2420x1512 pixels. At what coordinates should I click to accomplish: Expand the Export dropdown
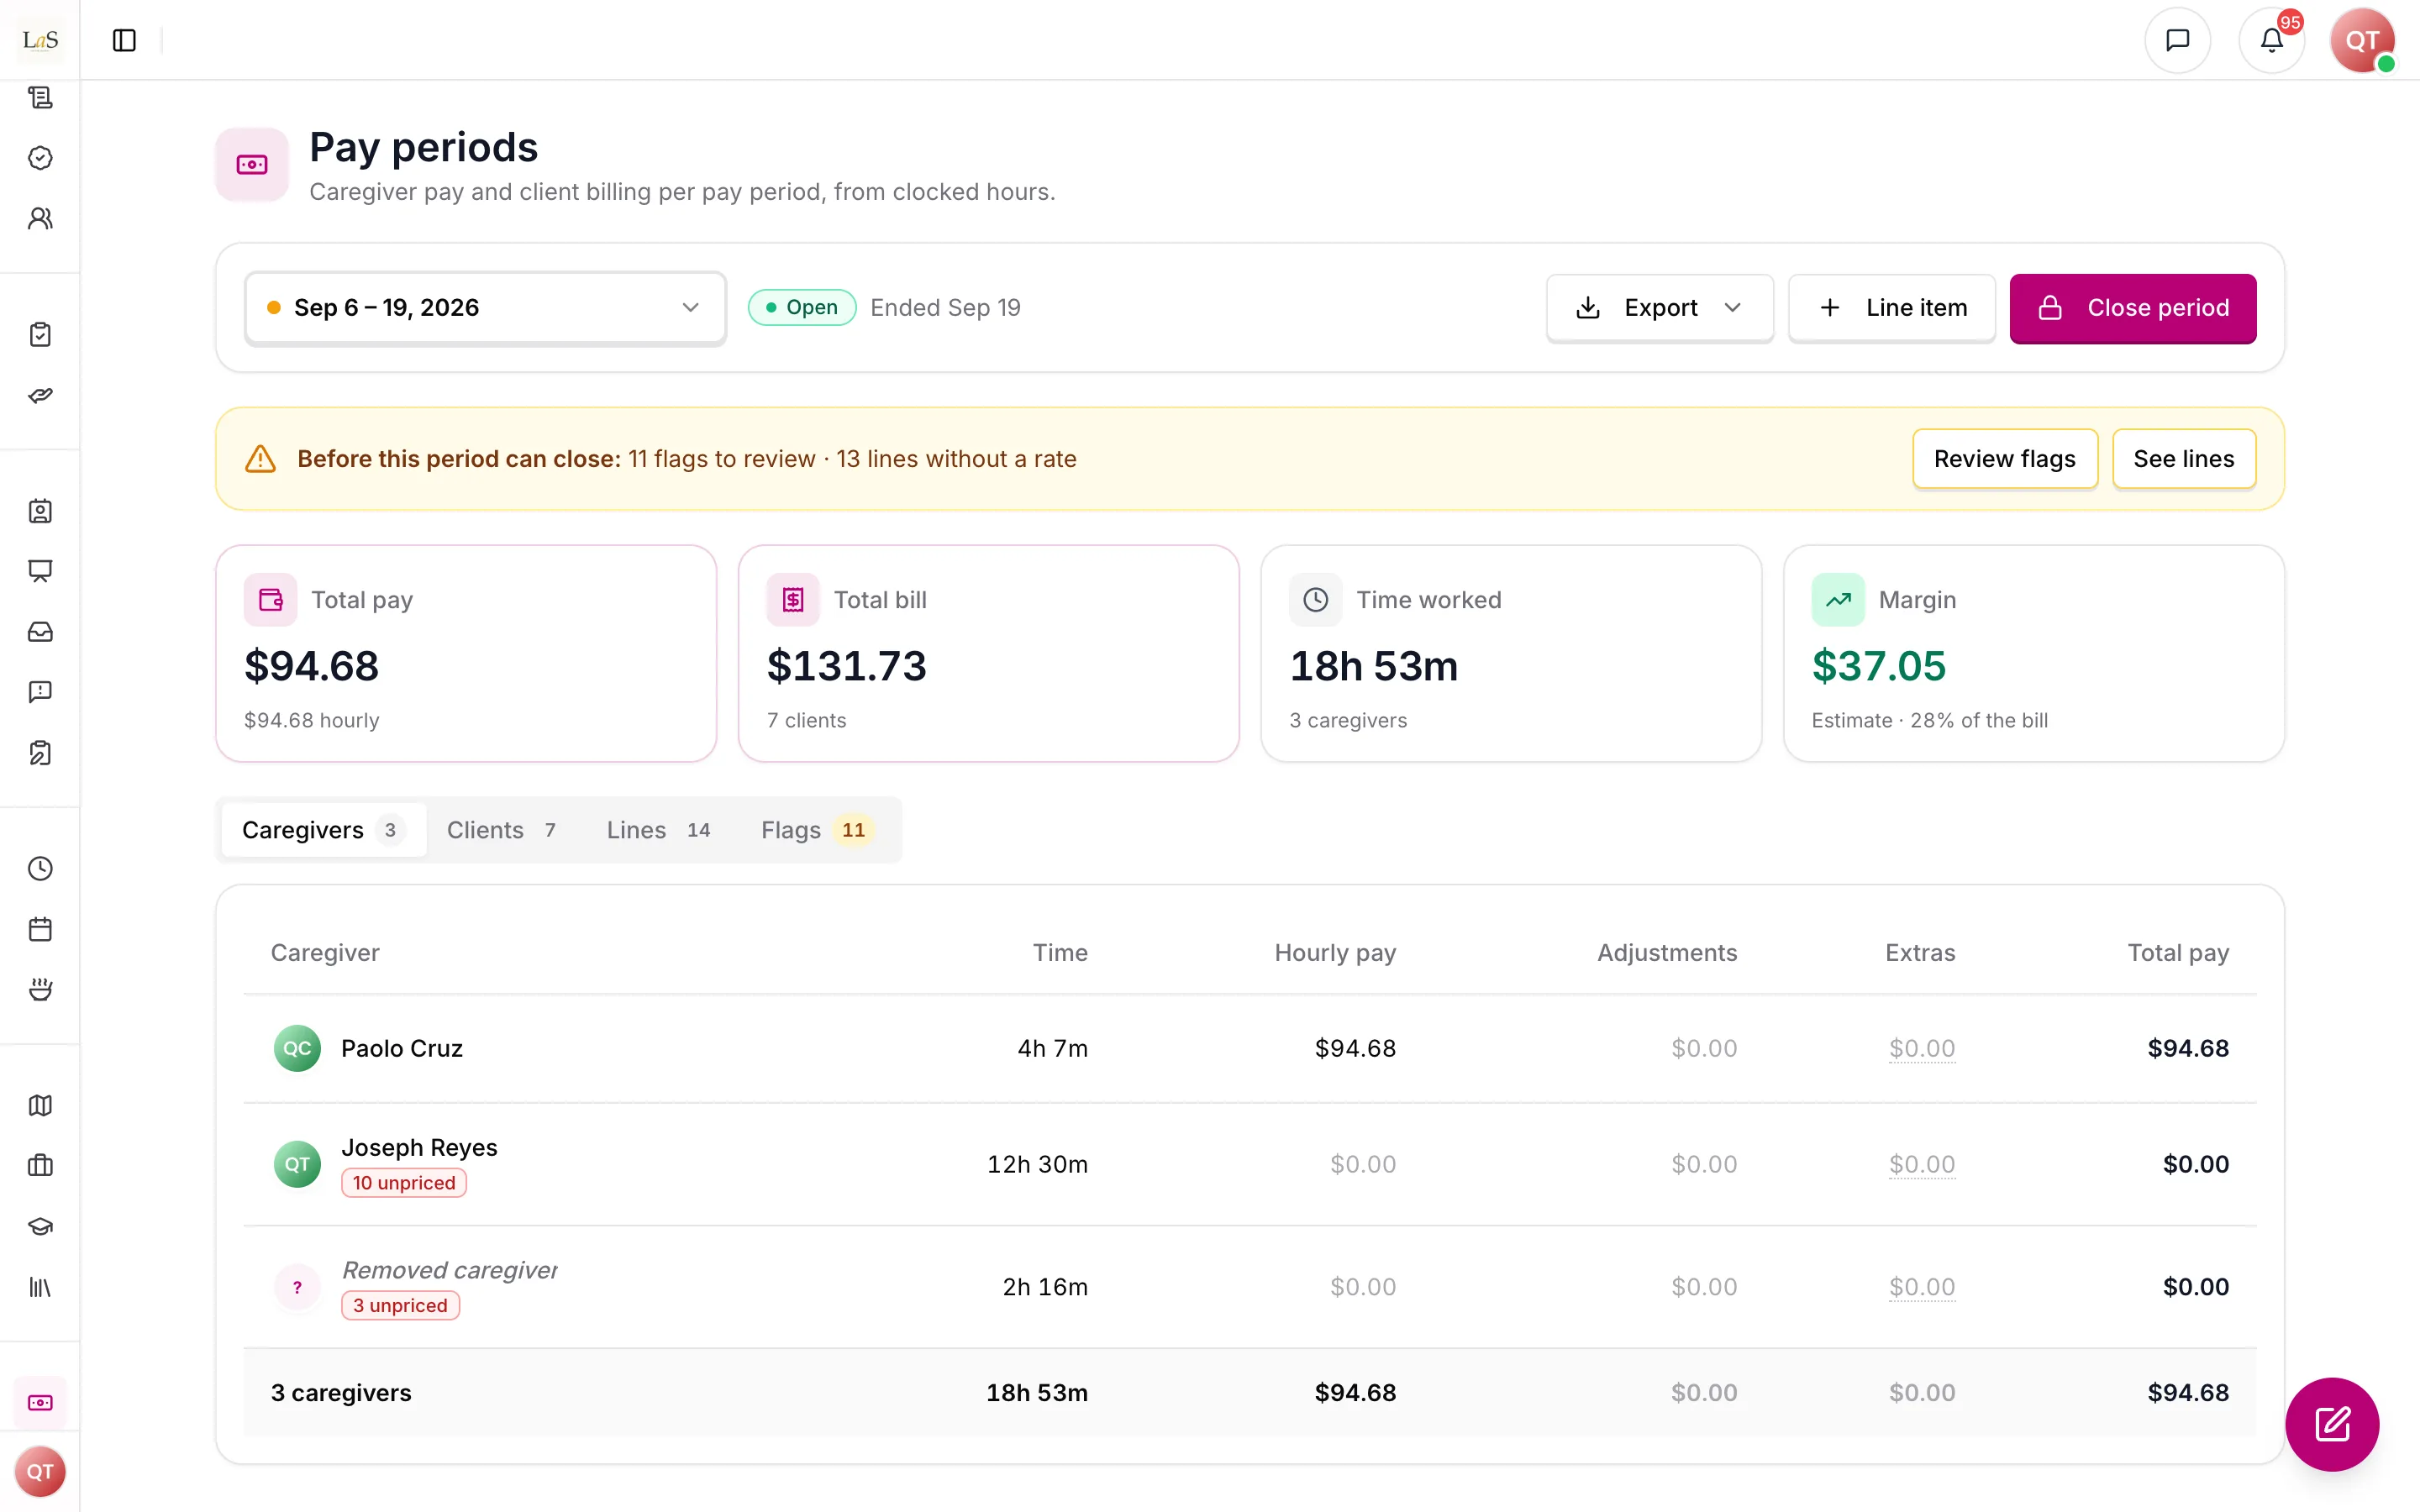click(1660, 308)
